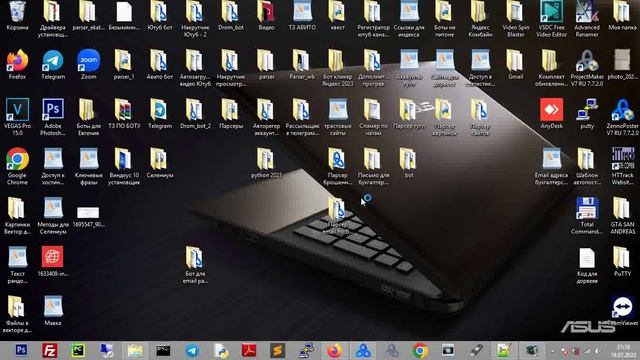This screenshot has height=360, width=640.
Task: Open FileZilla from the taskbar
Action: (x=50, y=350)
